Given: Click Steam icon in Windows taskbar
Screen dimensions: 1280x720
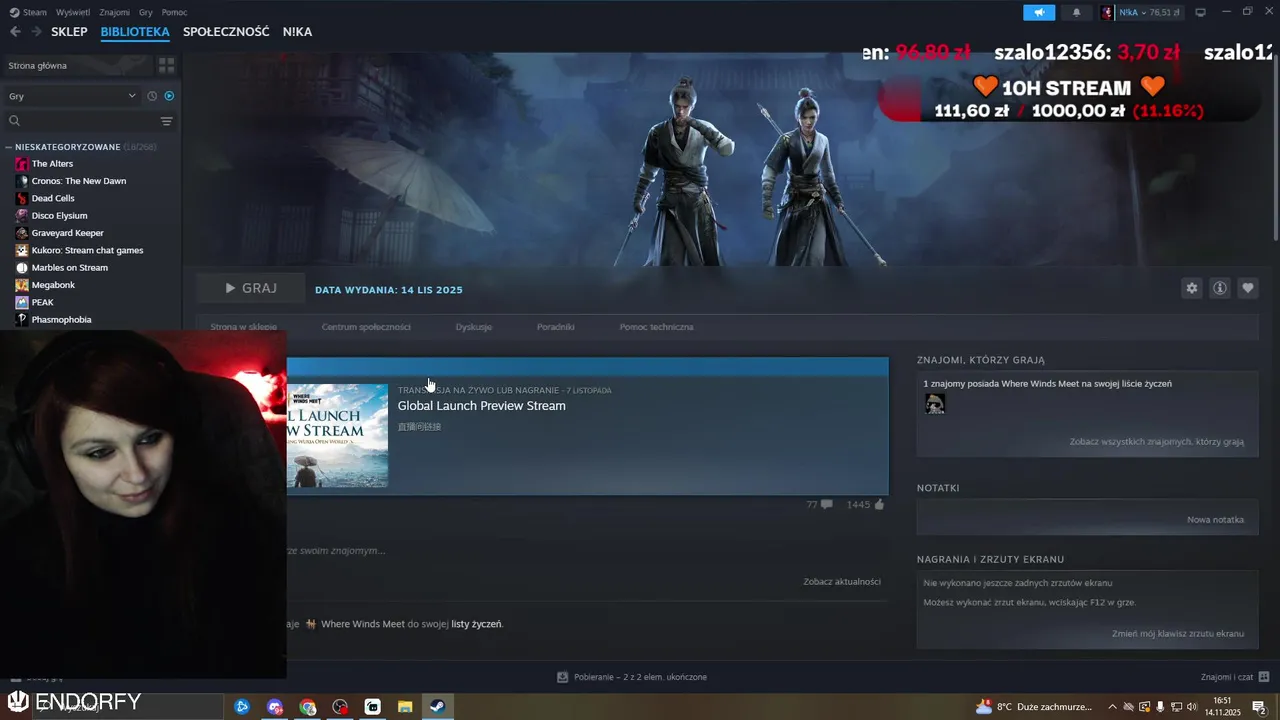Looking at the screenshot, I should click(x=437, y=706).
